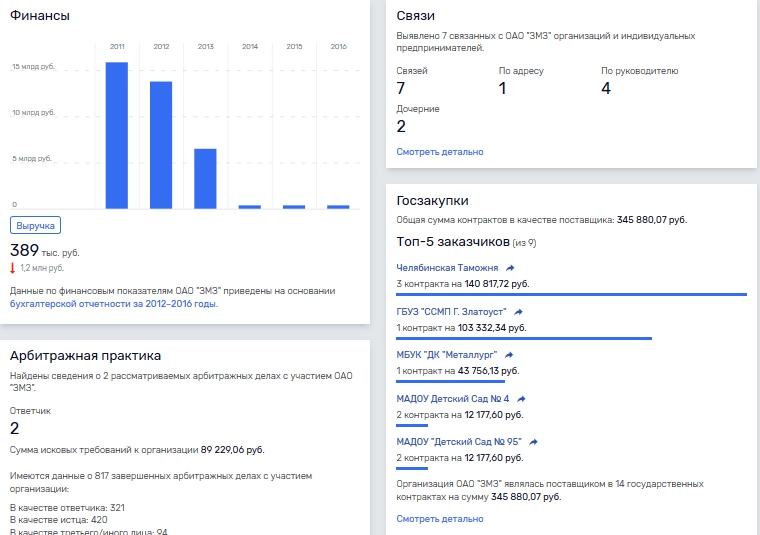
Task: Select the Выручка button under the chart
Action: (x=35, y=225)
